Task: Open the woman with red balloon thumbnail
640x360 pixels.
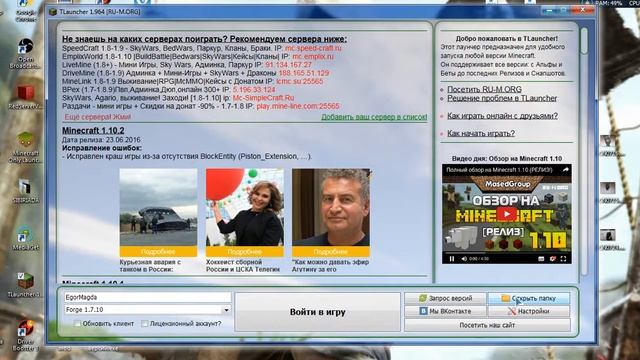Action: coord(244,207)
